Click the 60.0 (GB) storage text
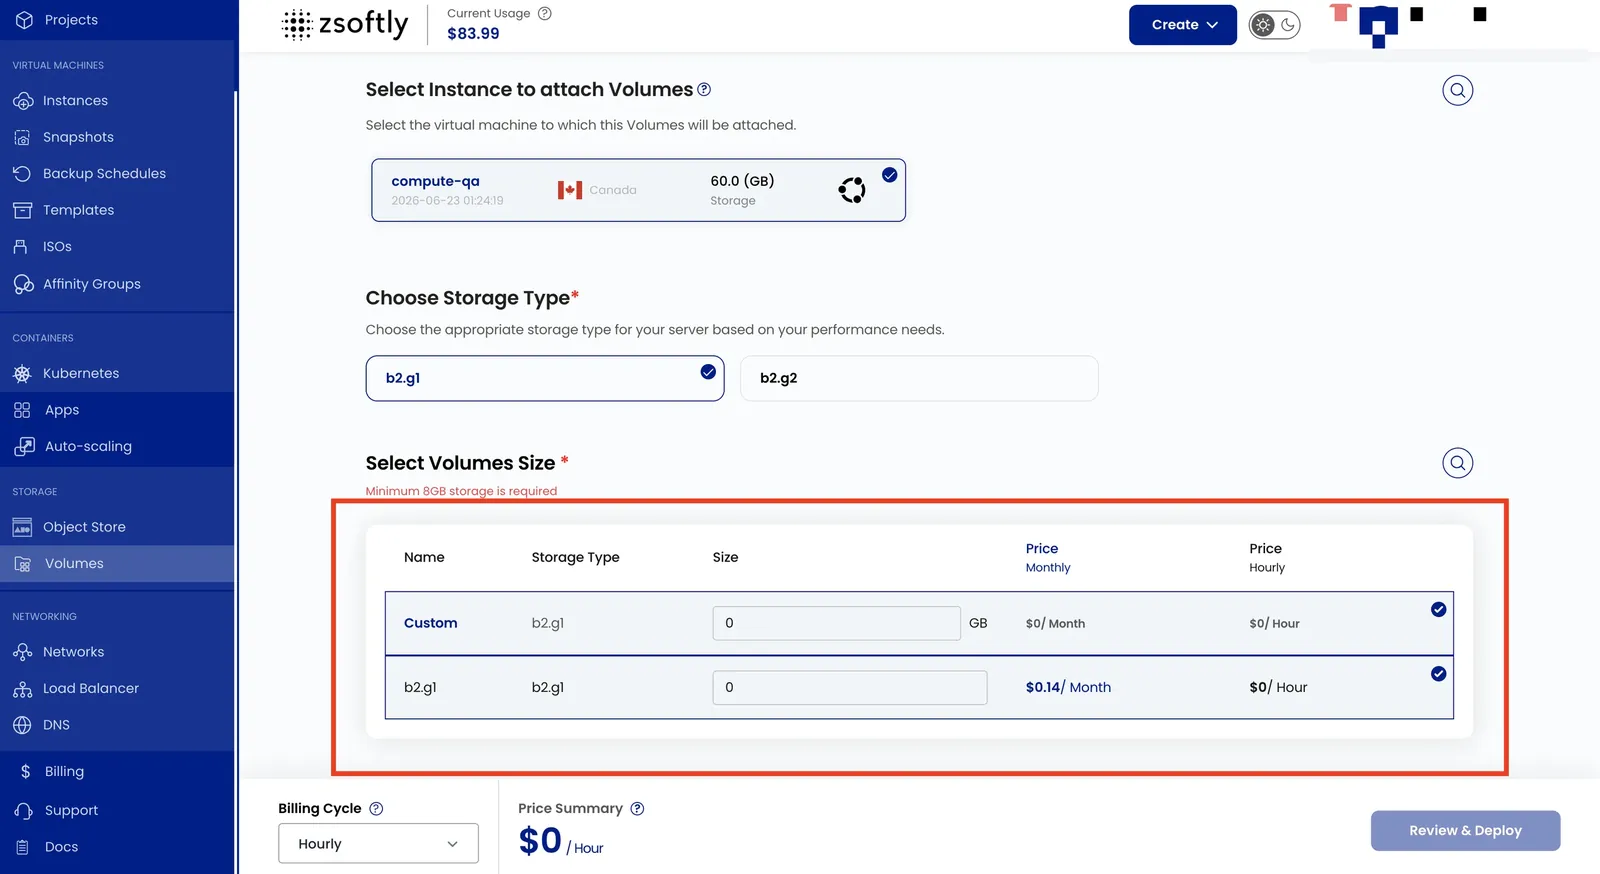 point(742,181)
